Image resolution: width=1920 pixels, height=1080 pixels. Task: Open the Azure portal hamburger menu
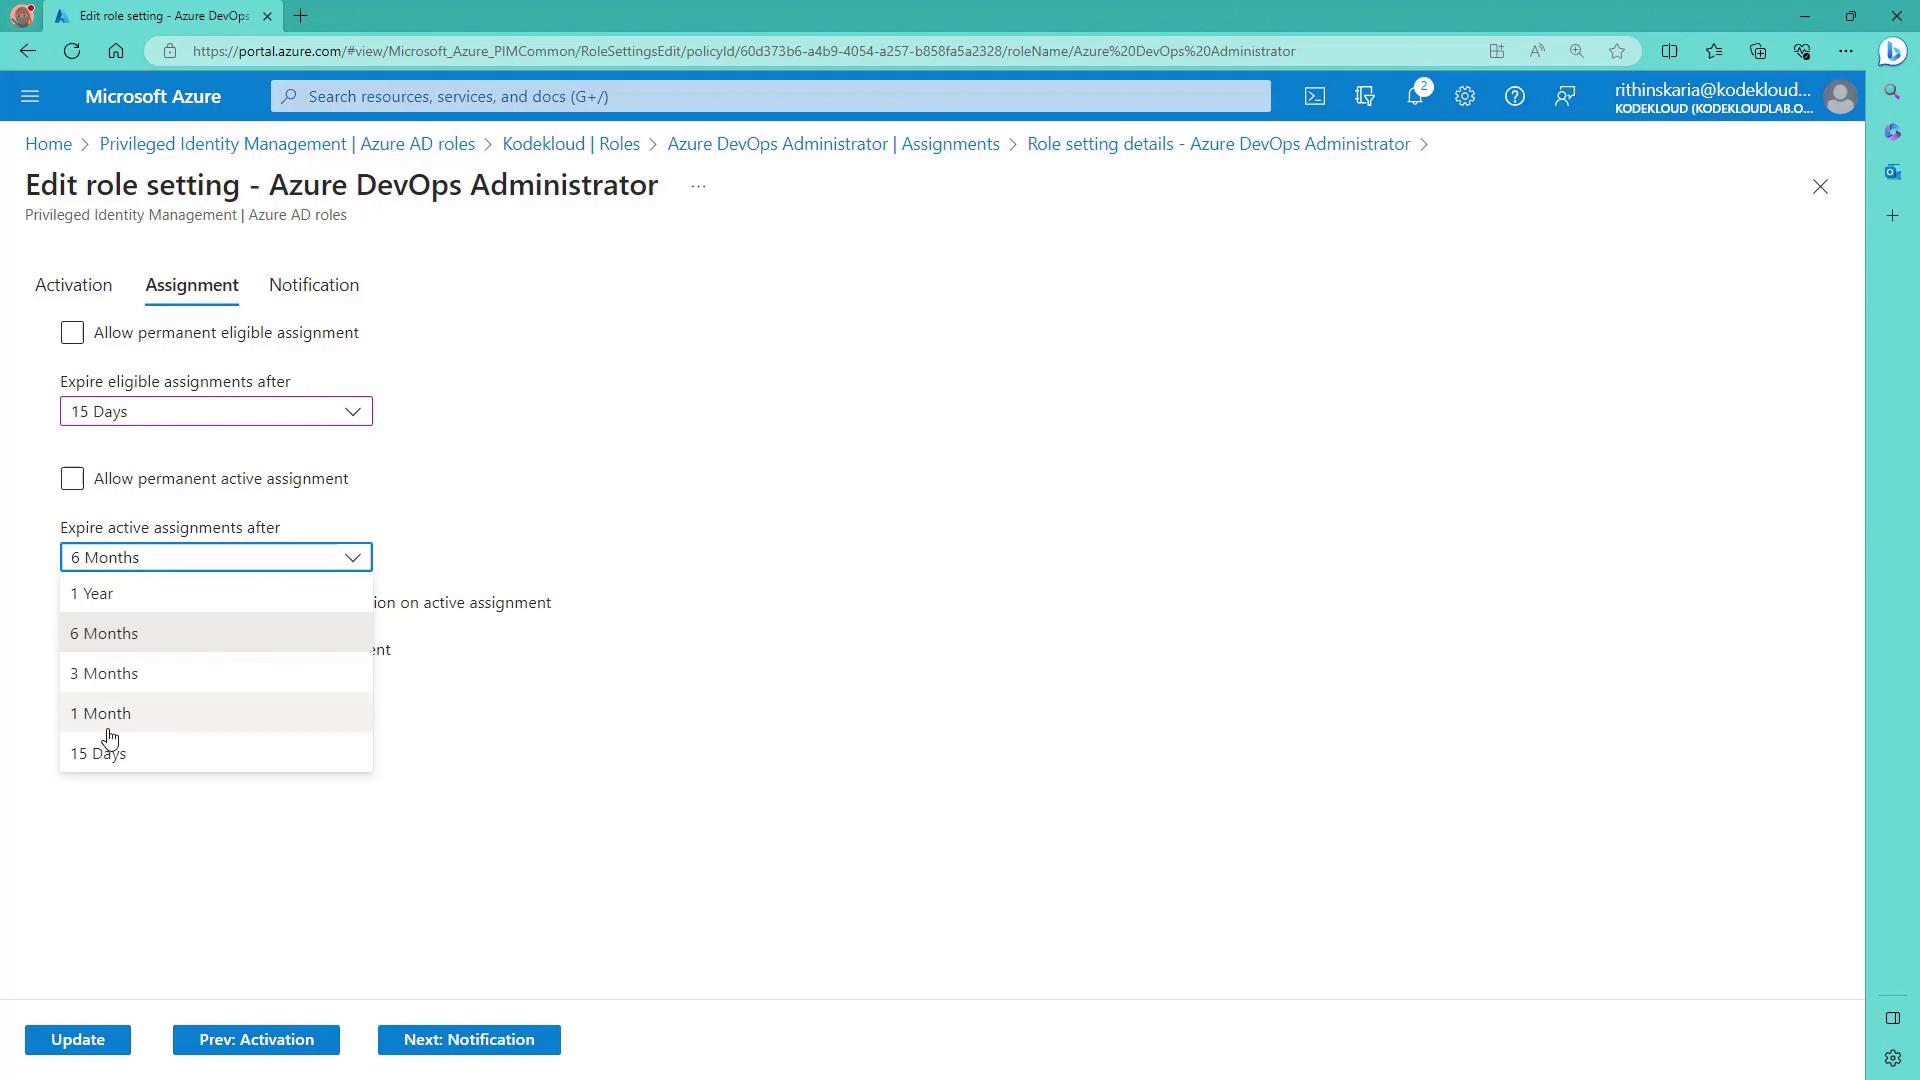point(30,97)
